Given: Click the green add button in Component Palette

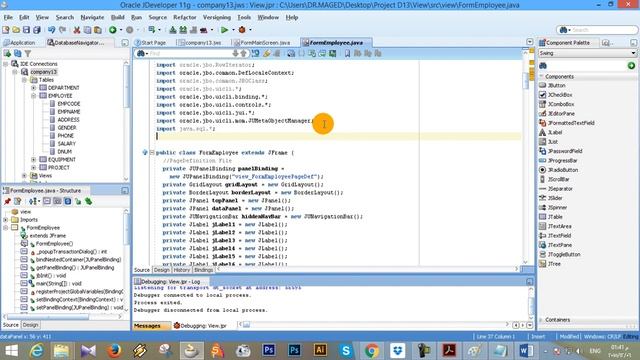Looking at the screenshot, I should 631,66.
